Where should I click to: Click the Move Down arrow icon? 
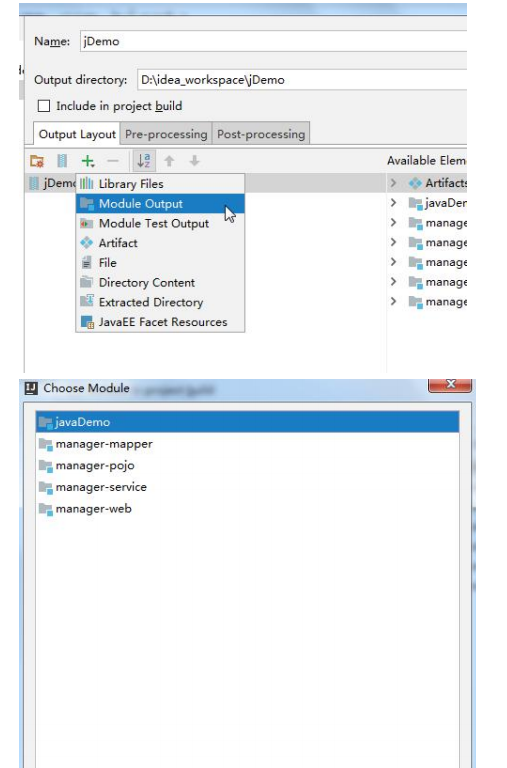click(x=194, y=161)
